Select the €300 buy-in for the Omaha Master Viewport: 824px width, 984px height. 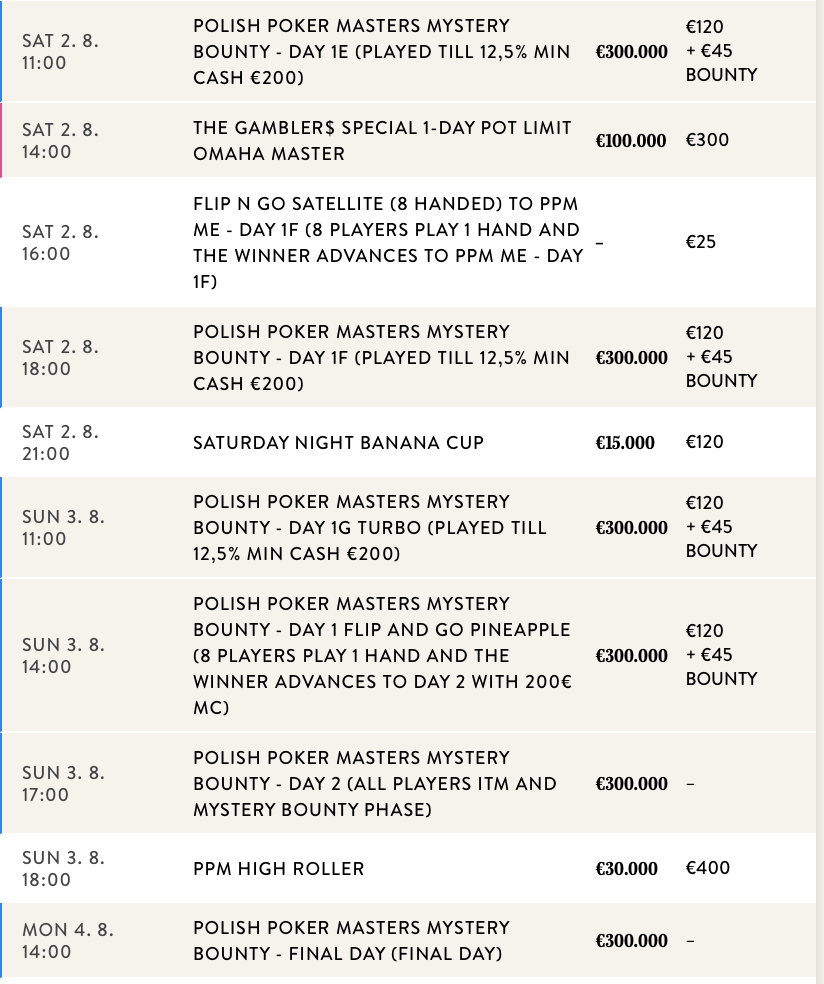tap(707, 140)
